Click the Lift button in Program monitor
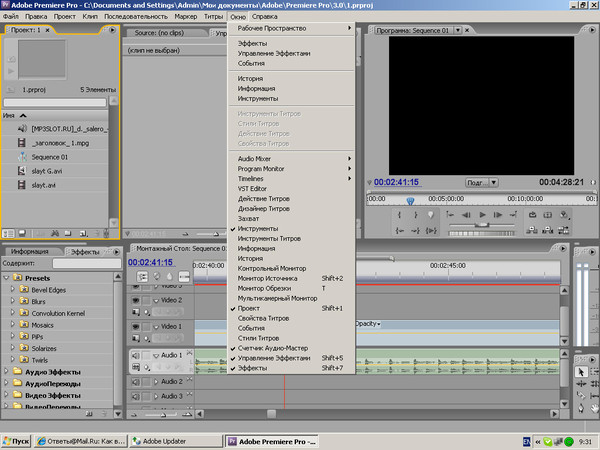Screen dimensions: 600x450 [532, 230]
